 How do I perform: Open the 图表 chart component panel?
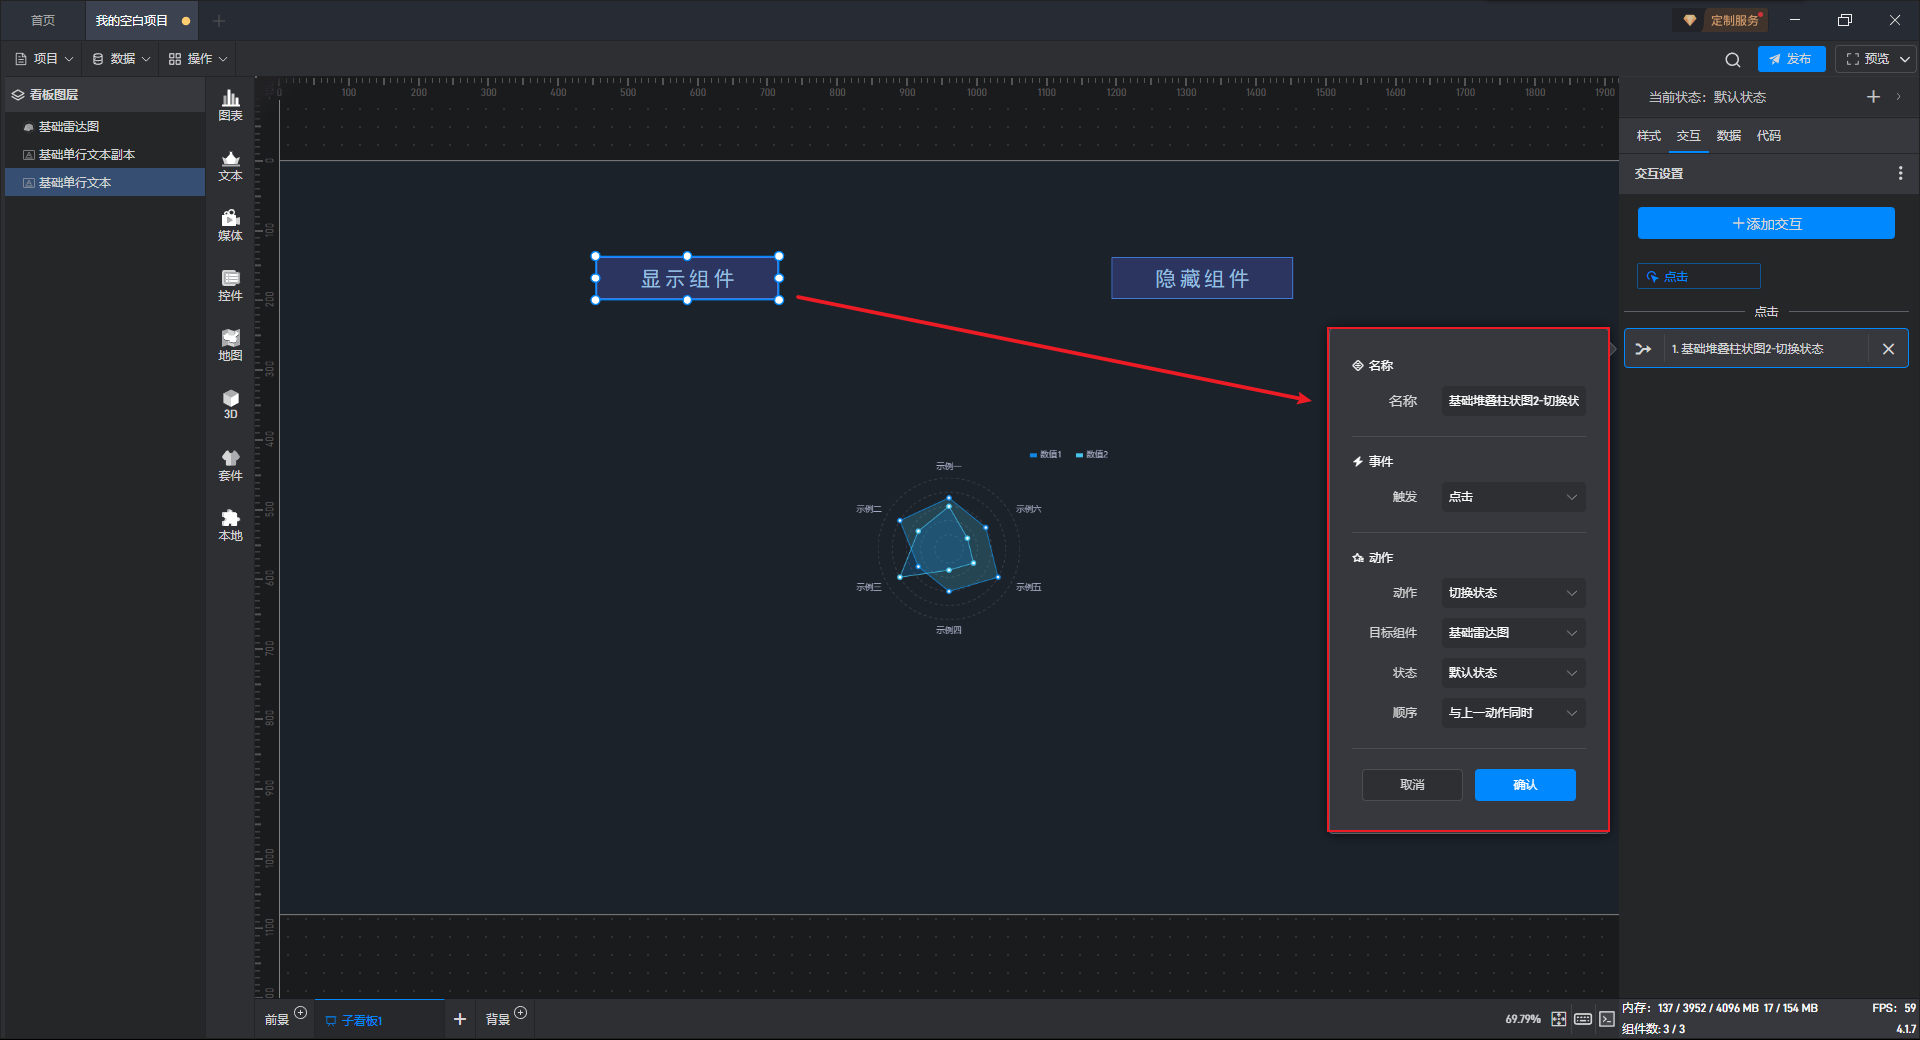click(x=230, y=105)
